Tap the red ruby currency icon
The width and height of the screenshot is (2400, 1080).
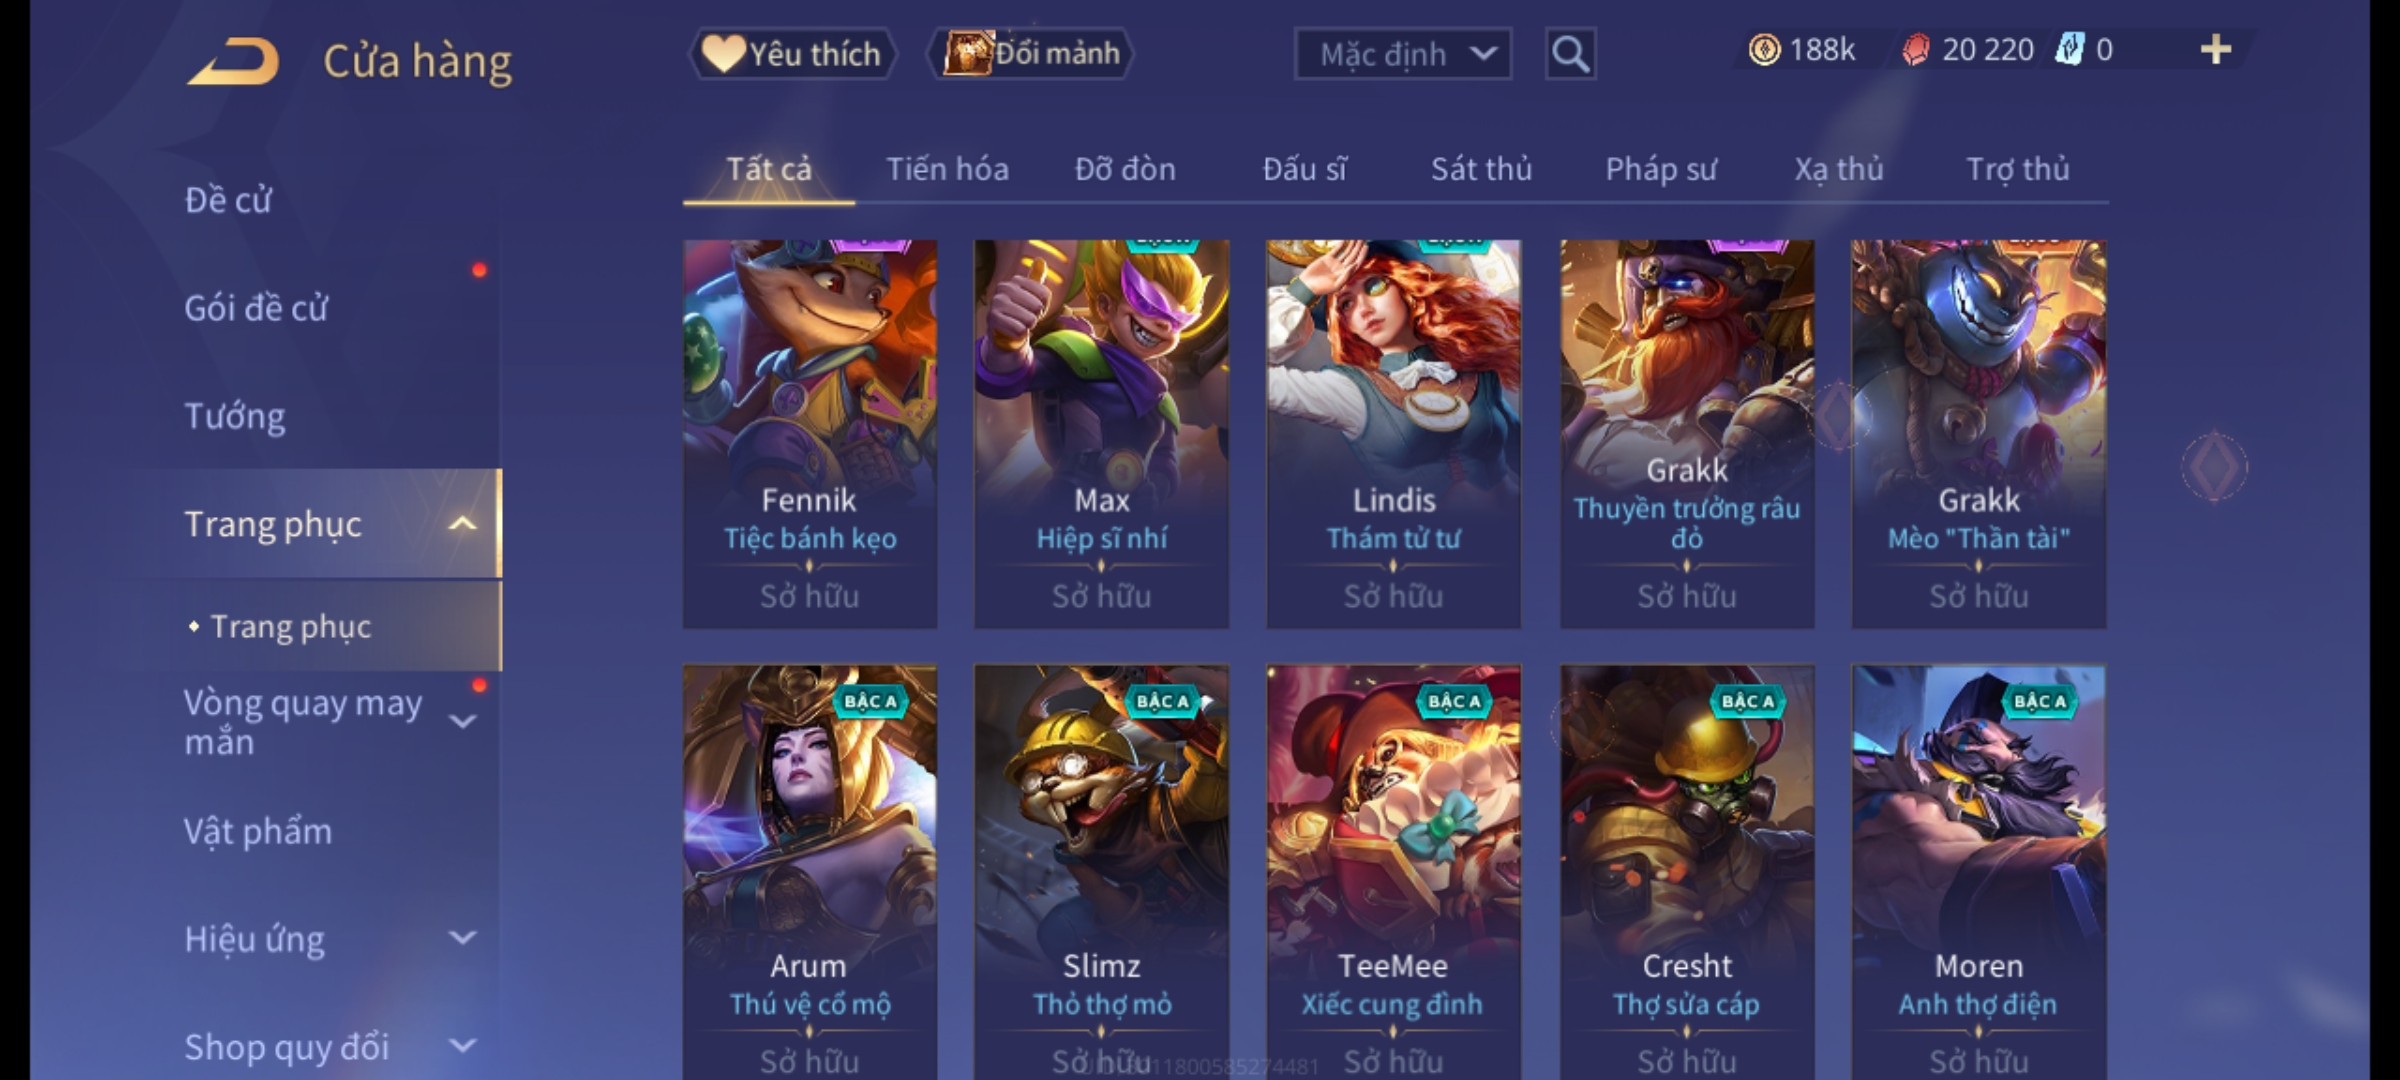pos(1915,49)
